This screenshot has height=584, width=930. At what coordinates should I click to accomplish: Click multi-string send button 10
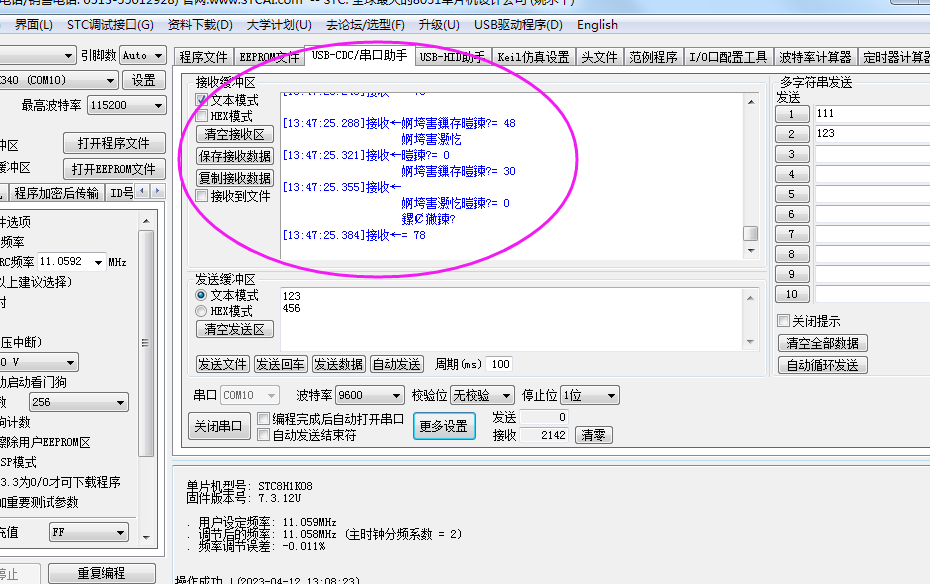click(792, 294)
